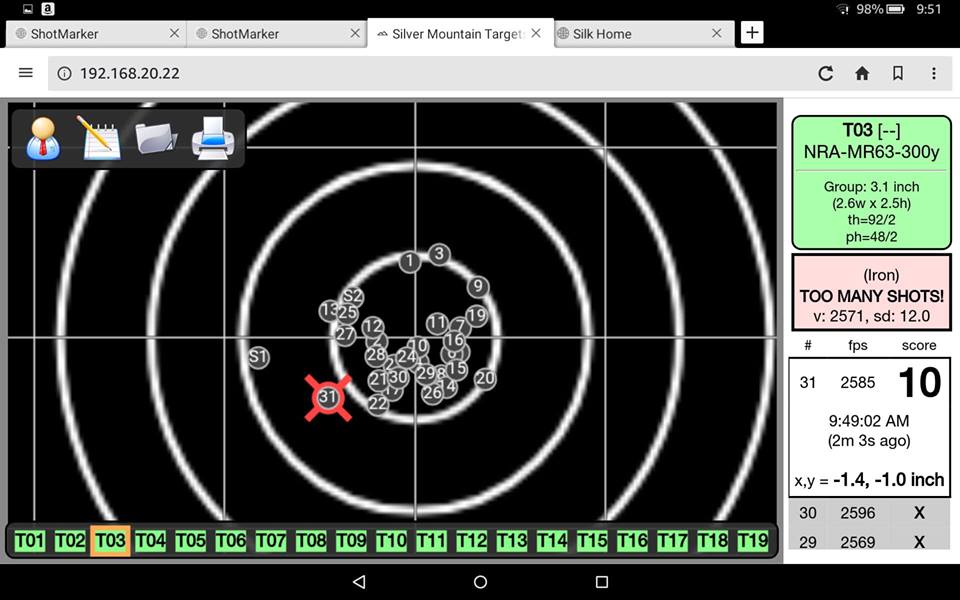Tap battery 98% status indicator
The image size is (960, 600).
[x=880, y=9]
